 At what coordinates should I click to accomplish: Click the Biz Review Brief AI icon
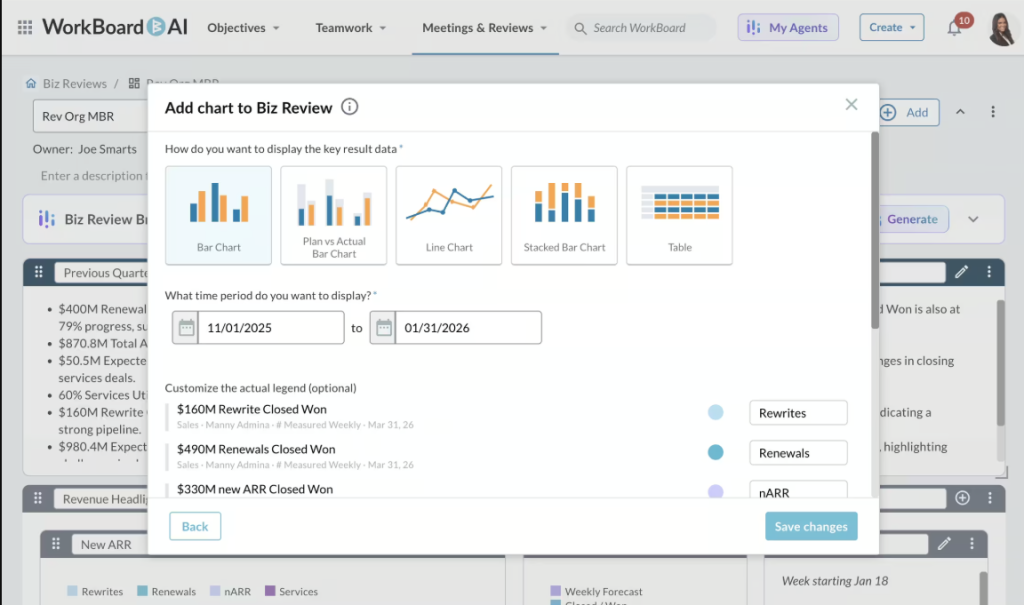coord(46,219)
